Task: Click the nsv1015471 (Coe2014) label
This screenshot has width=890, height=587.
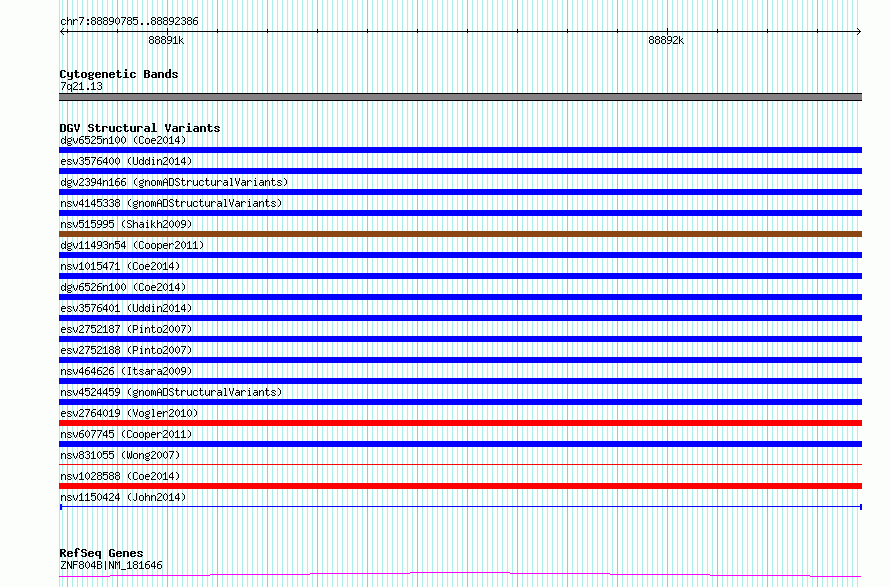Action: coord(120,266)
